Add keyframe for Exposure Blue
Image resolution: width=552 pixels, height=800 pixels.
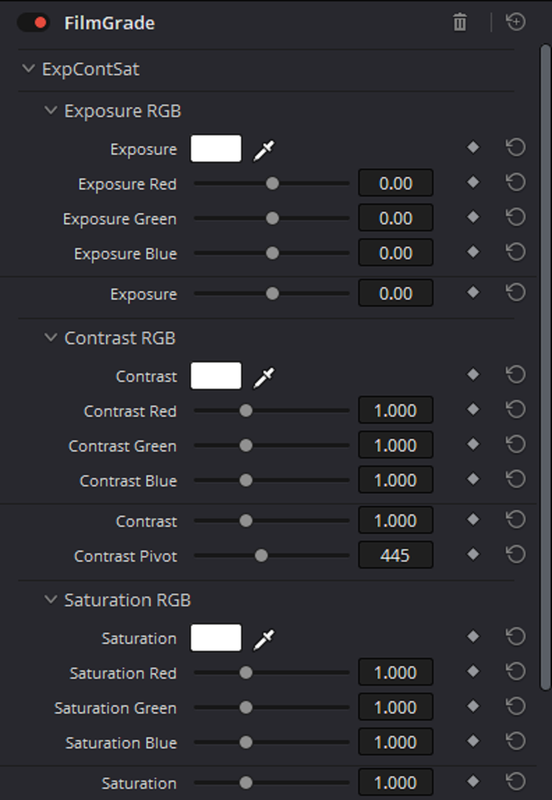[x=473, y=252]
